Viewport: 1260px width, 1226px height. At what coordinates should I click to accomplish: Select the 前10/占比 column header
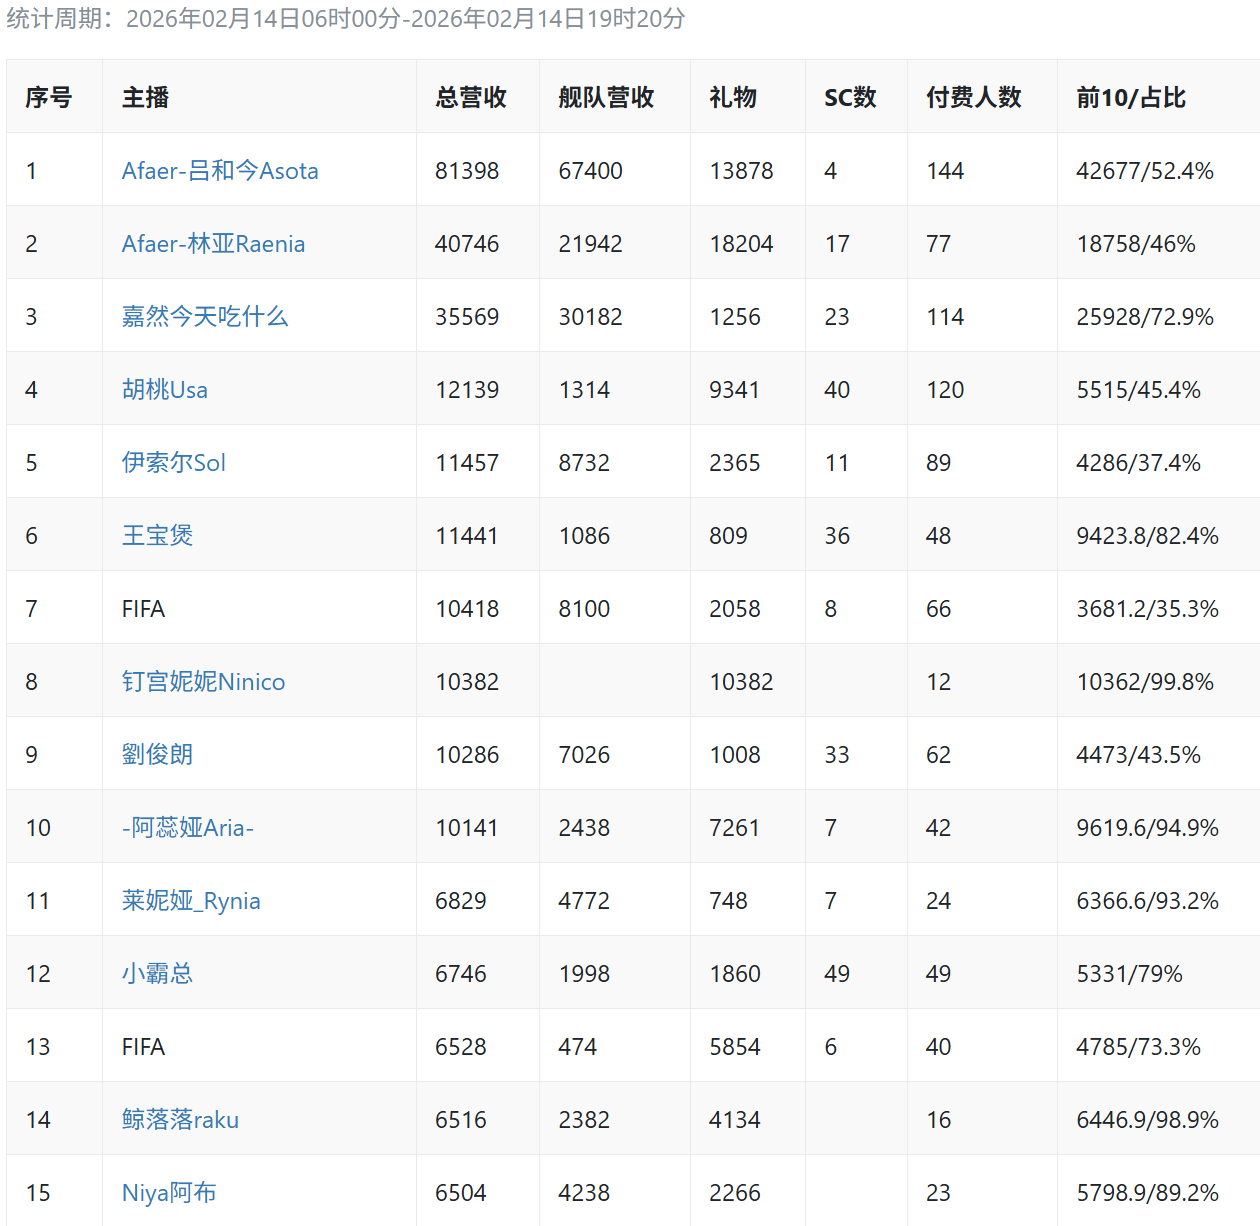1130,97
